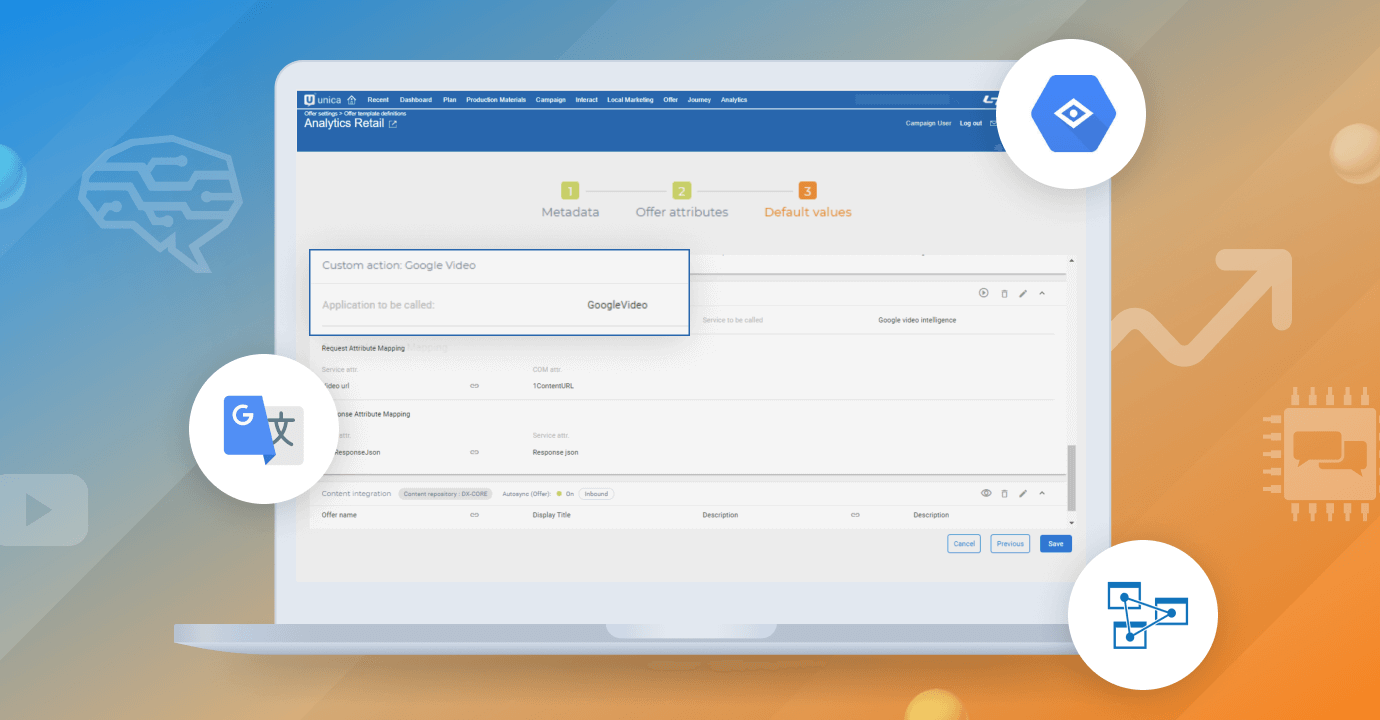Click the Unica logo in the navigation bar
The width and height of the screenshot is (1380, 720).
click(323, 99)
